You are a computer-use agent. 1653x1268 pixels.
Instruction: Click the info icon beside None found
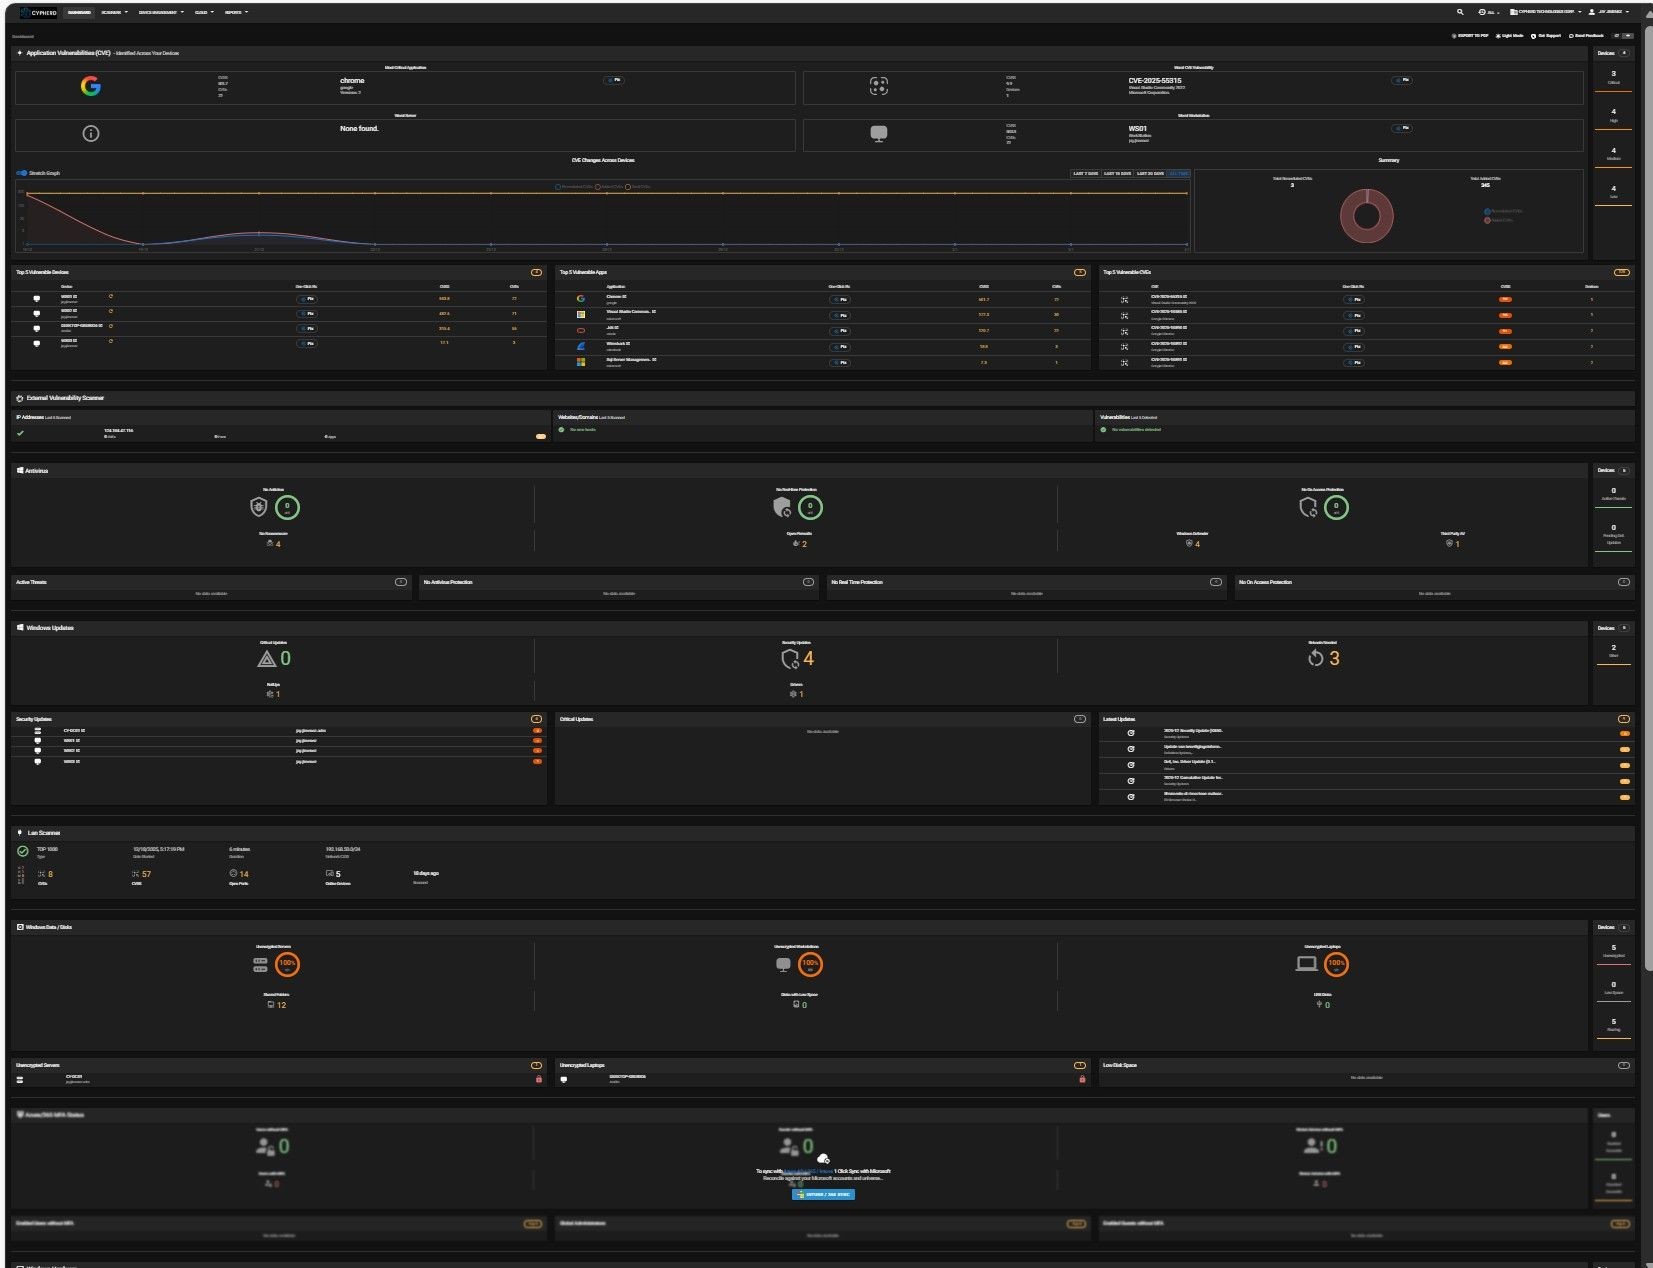[90, 134]
